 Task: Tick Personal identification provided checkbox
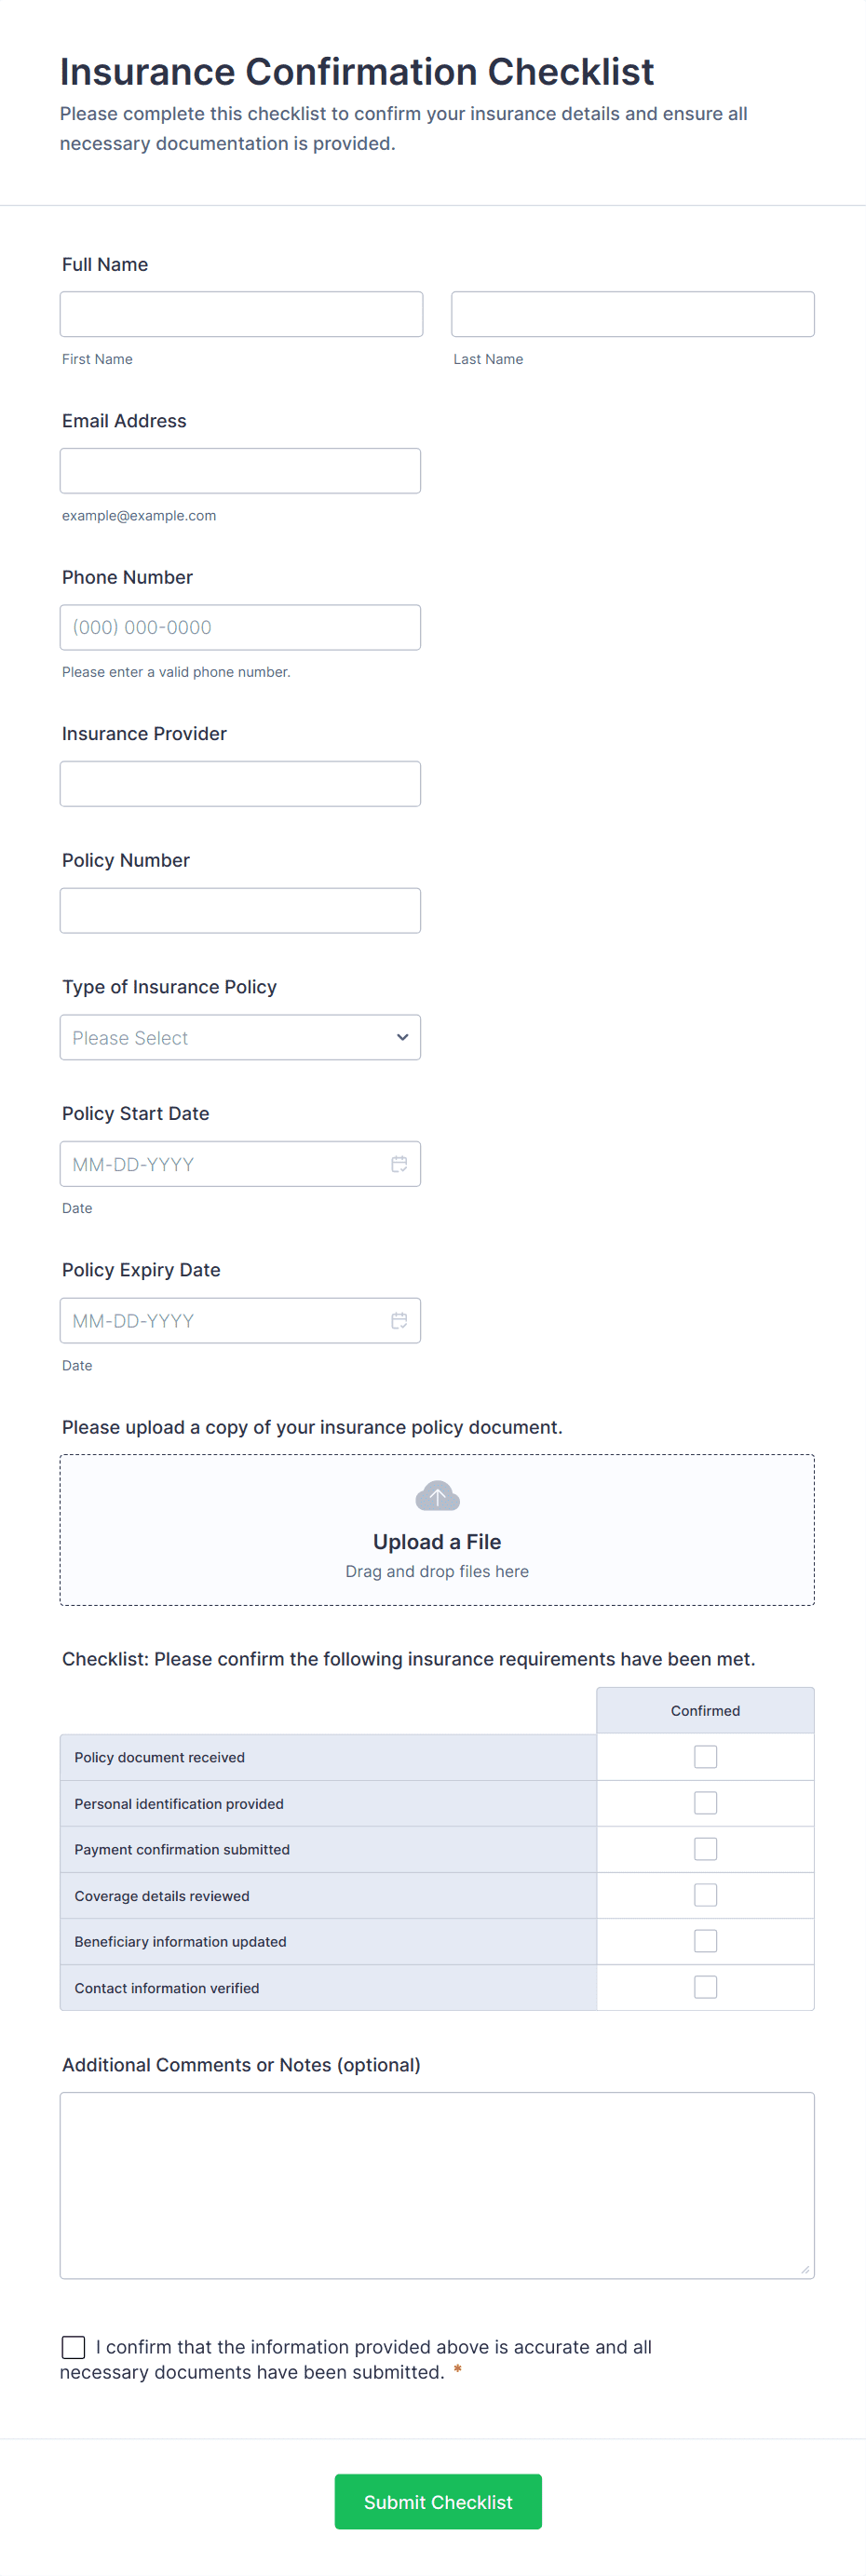point(705,1803)
